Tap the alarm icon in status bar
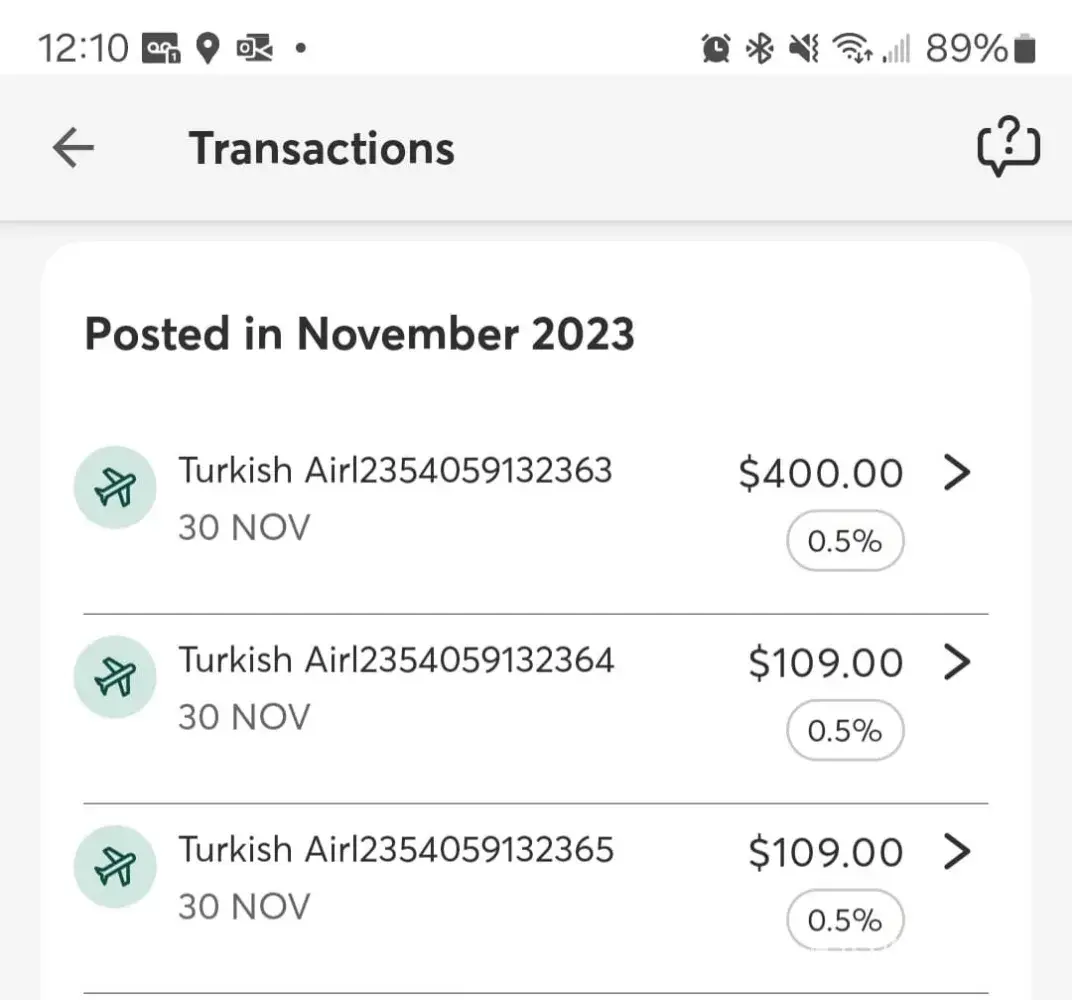1072x1000 pixels. (x=716, y=48)
